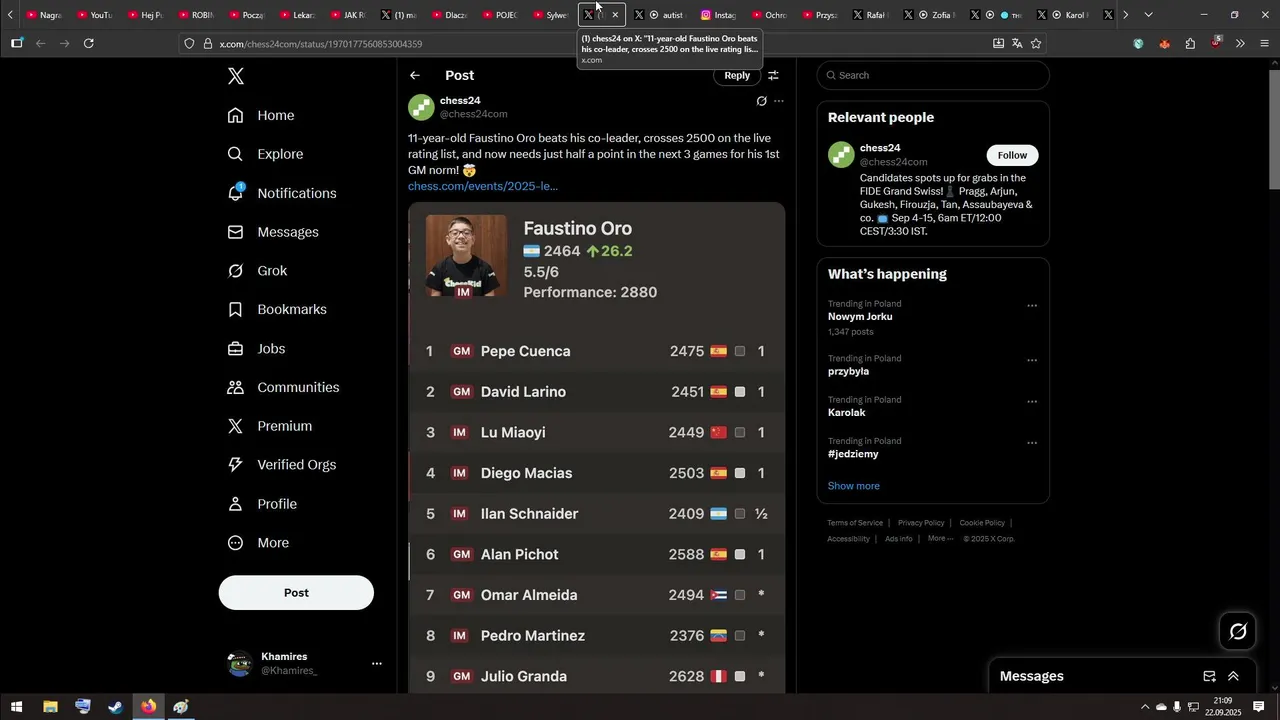1280x720 pixels.
Task: Click the Grok explain icon on the post
Action: click(761, 101)
